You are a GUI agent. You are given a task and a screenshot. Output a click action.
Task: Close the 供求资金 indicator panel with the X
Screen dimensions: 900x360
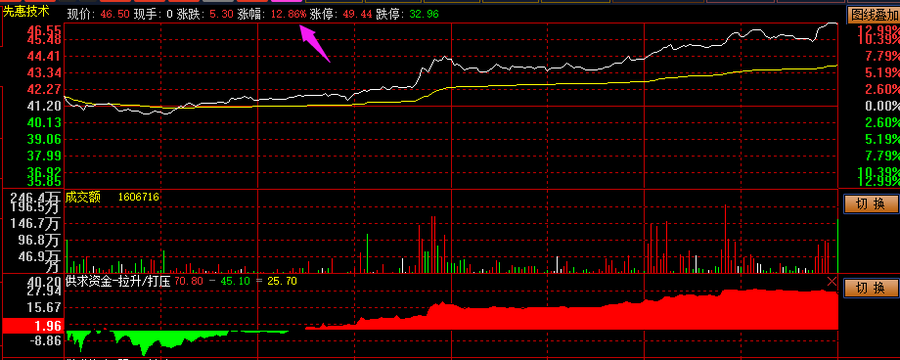click(832, 281)
